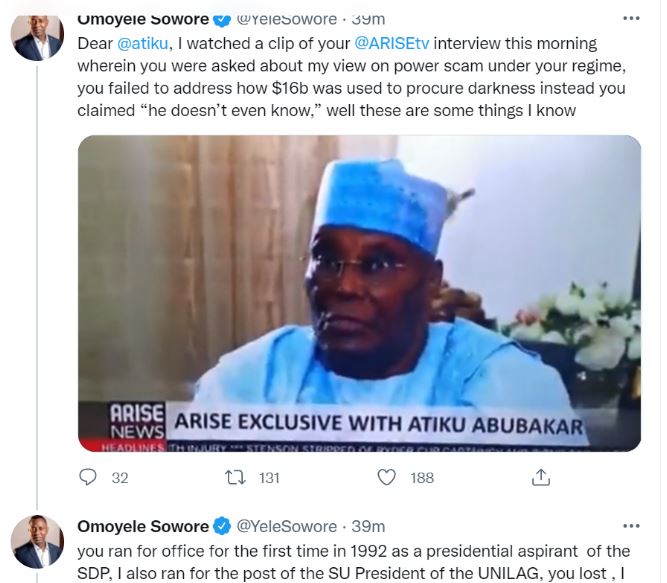Open the 32 replies count
Screen dimensions: 667x583
(x=120, y=478)
